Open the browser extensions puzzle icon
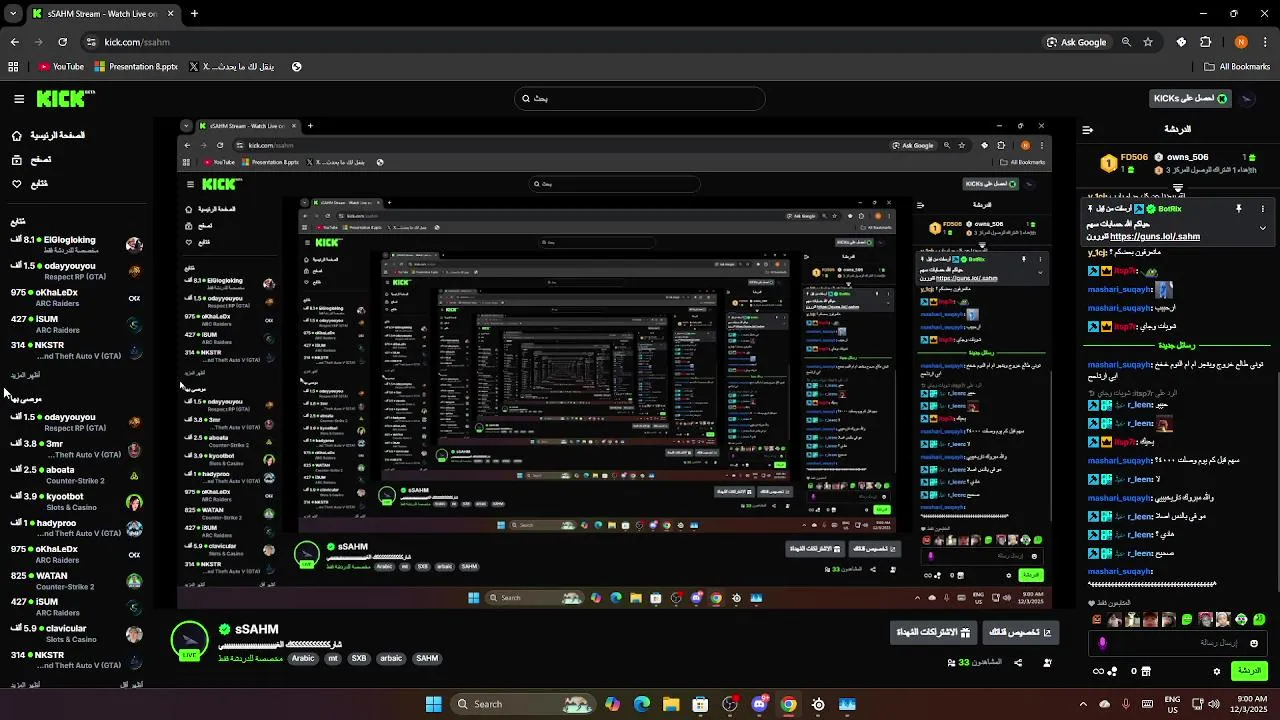The image size is (1280, 720). (x=1205, y=42)
